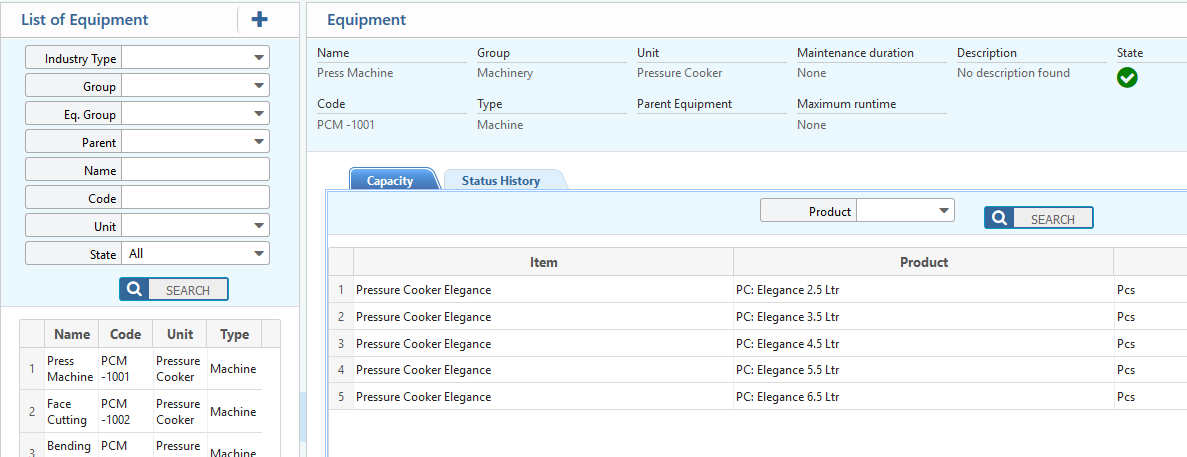This screenshot has height=457, width=1187.
Task: Click the PCM -1002 code cell
Action: point(126,411)
